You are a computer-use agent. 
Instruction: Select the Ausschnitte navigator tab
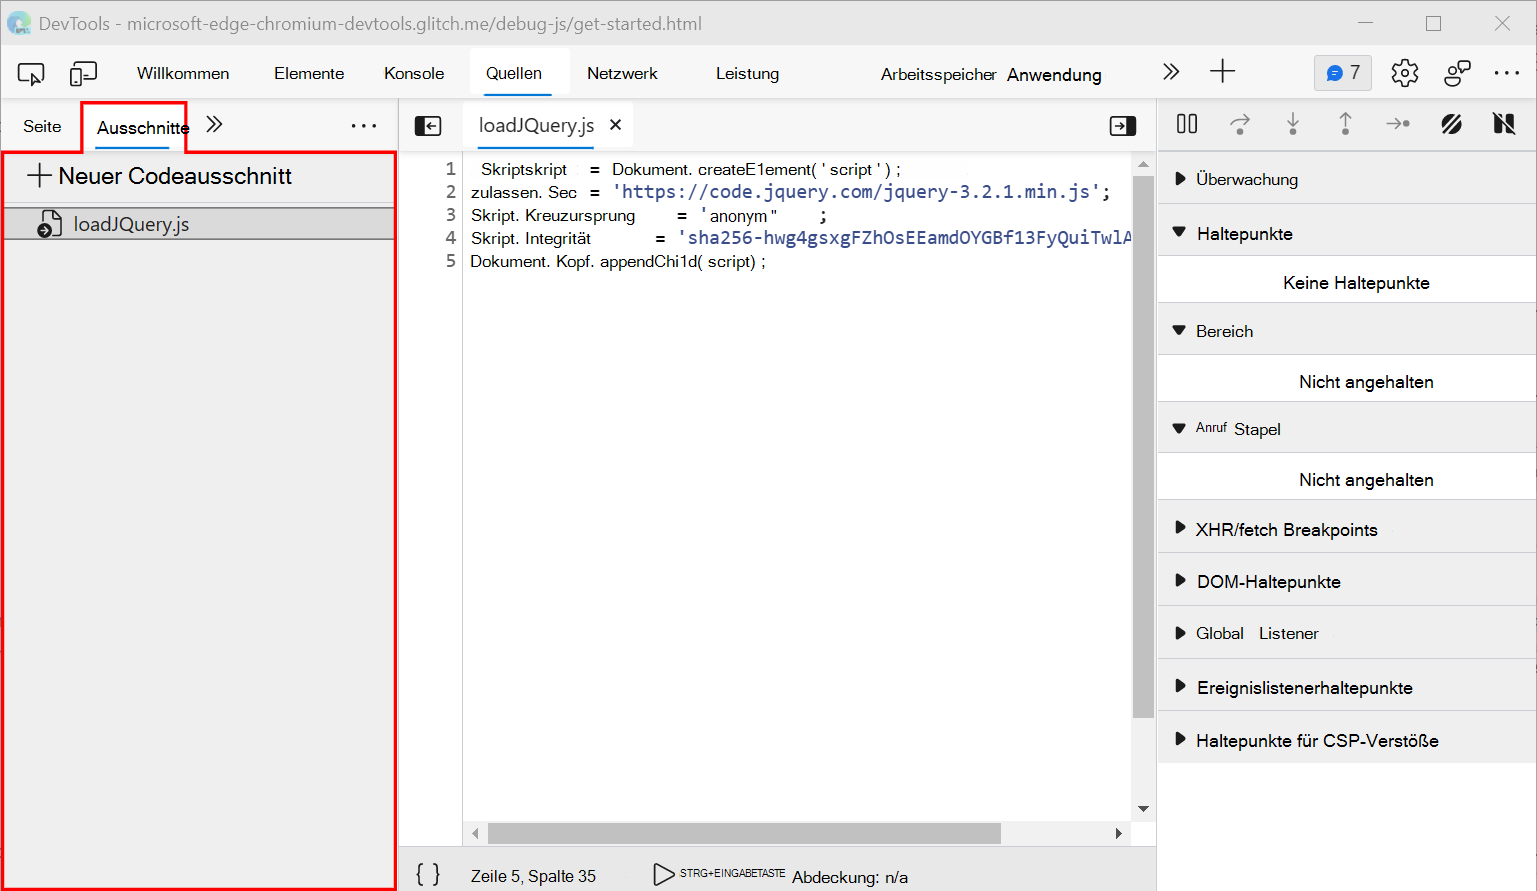[x=142, y=127]
